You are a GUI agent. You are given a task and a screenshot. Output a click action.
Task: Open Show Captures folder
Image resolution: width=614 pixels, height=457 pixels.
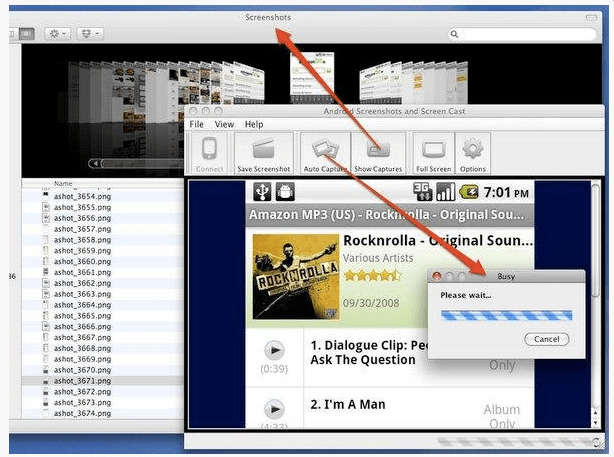coord(378,154)
